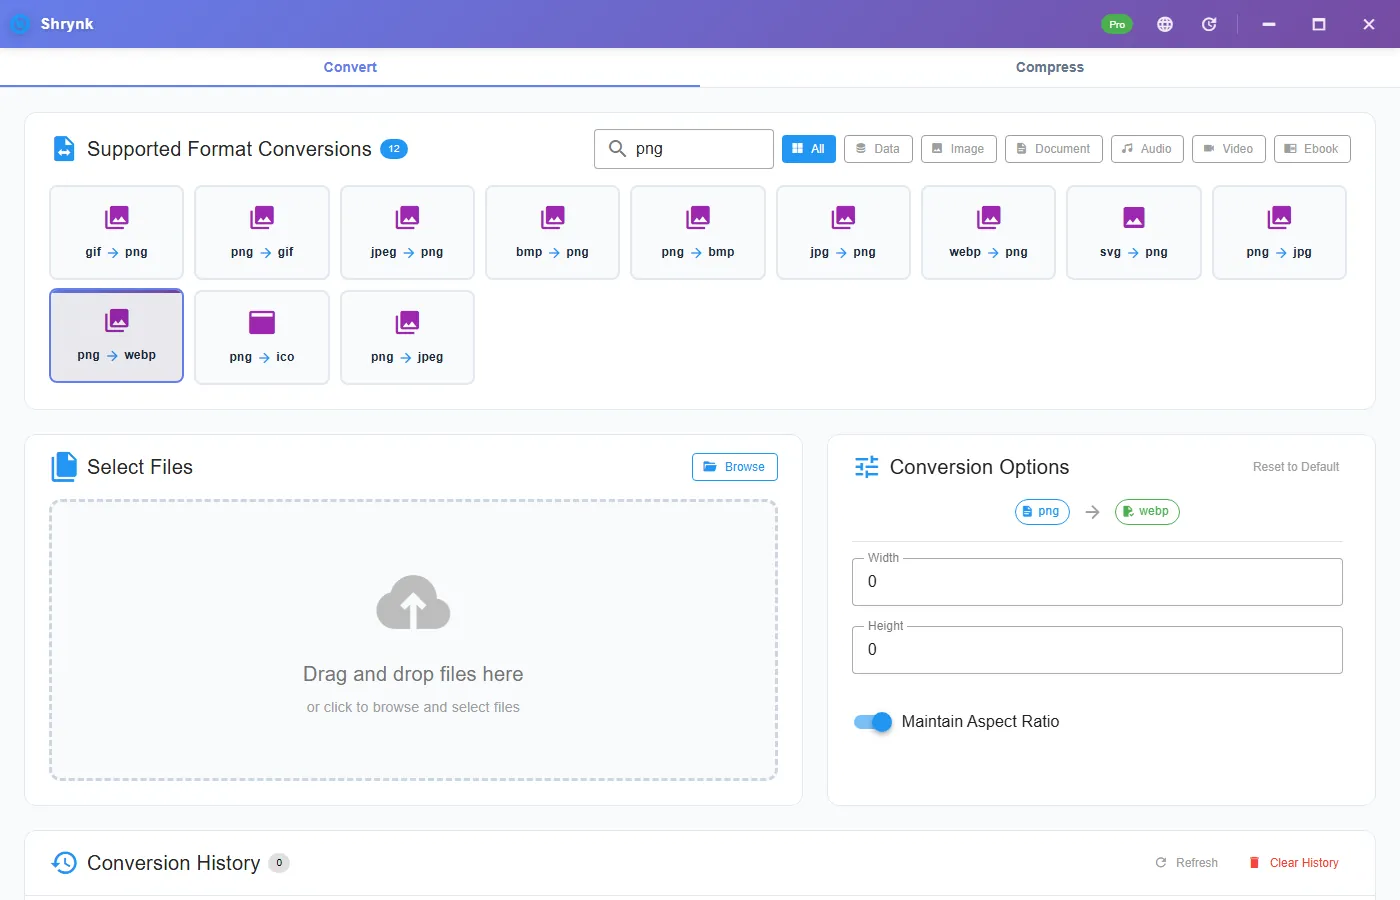Choose the png to jpeg conversion card
The image size is (1400, 900).
pyautogui.click(x=407, y=337)
